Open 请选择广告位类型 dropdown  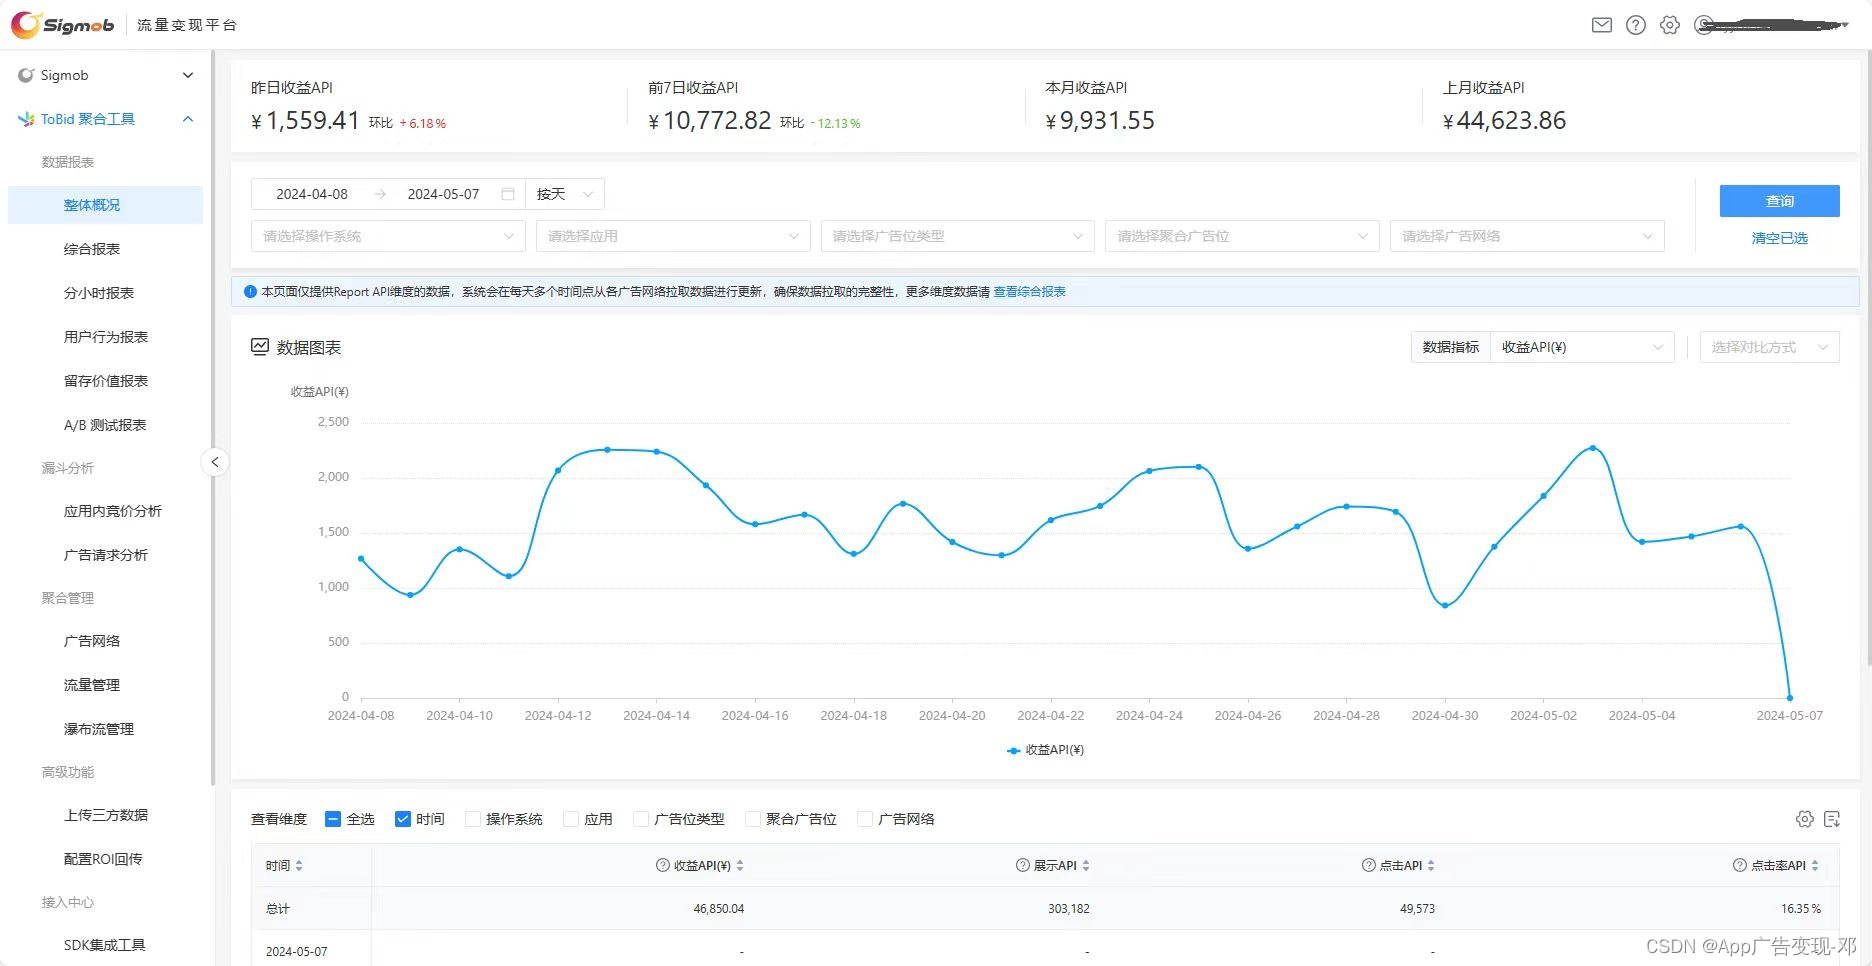coord(958,236)
